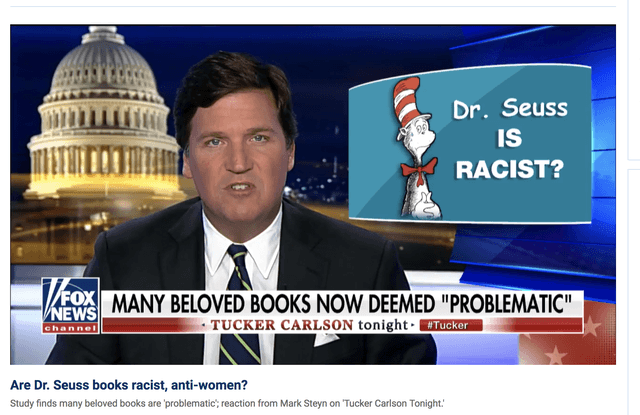Open 'Are Dr. Seuss books racist, anti-women?' link
Viewport: 640px width, 415px height.
pos(129,385)
